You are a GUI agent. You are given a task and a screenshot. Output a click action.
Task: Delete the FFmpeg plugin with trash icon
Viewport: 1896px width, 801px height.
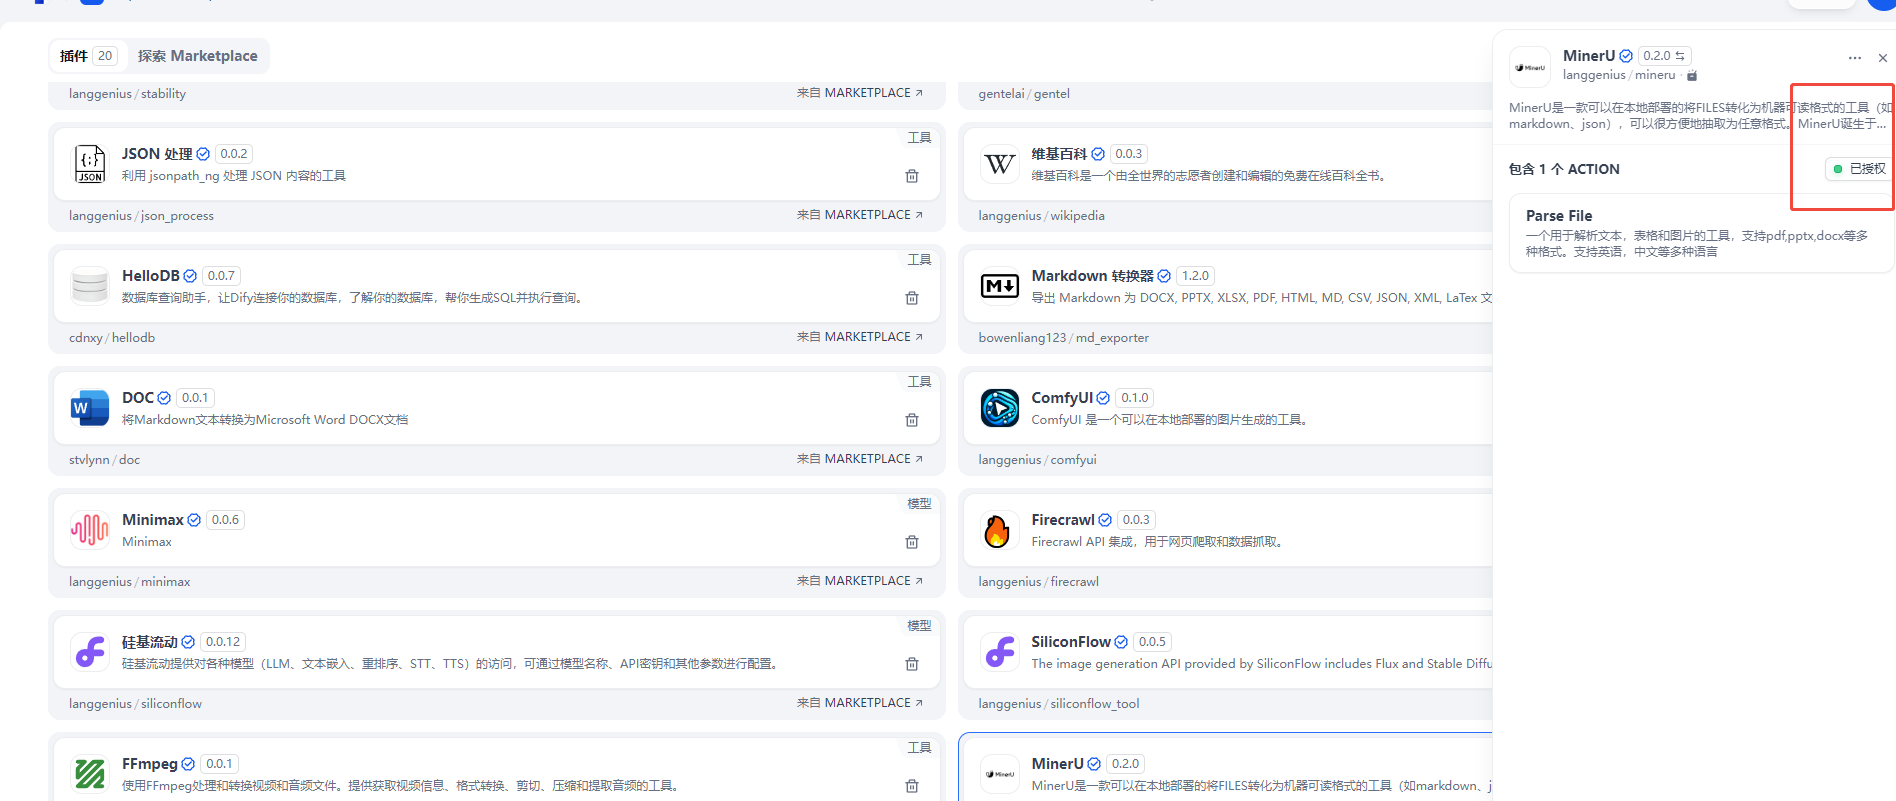click(x=912, y=786)
